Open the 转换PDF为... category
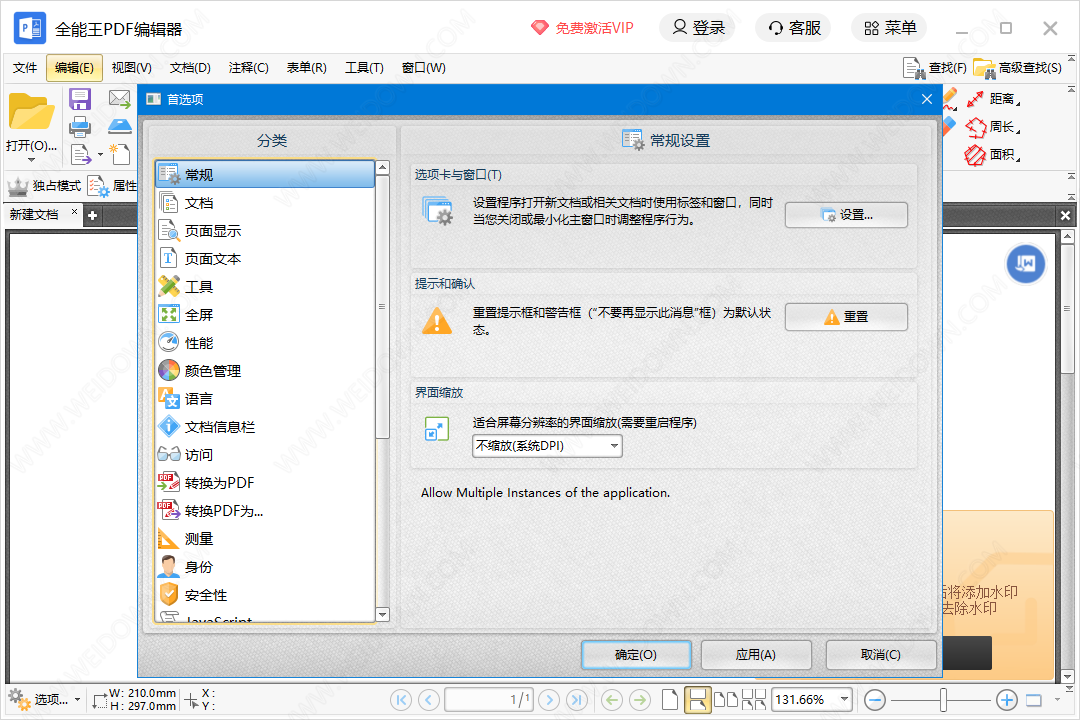 click(x=265, y=511)
